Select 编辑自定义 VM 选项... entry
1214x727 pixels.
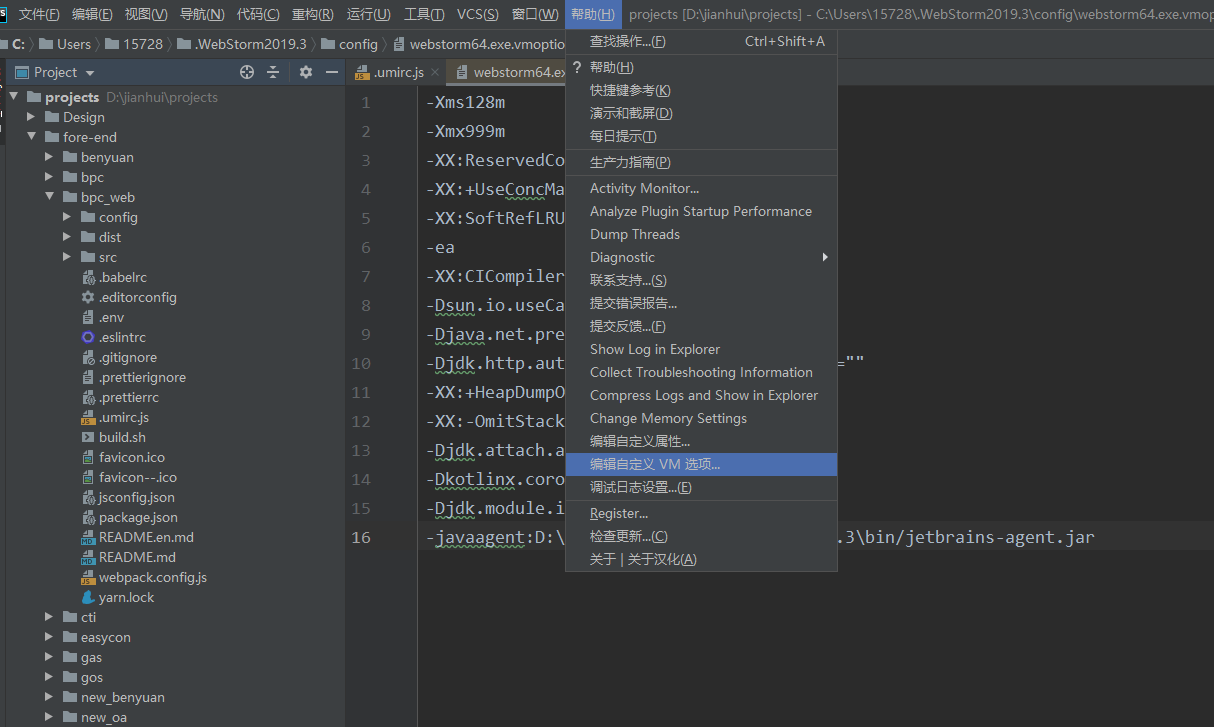(701, 464)
